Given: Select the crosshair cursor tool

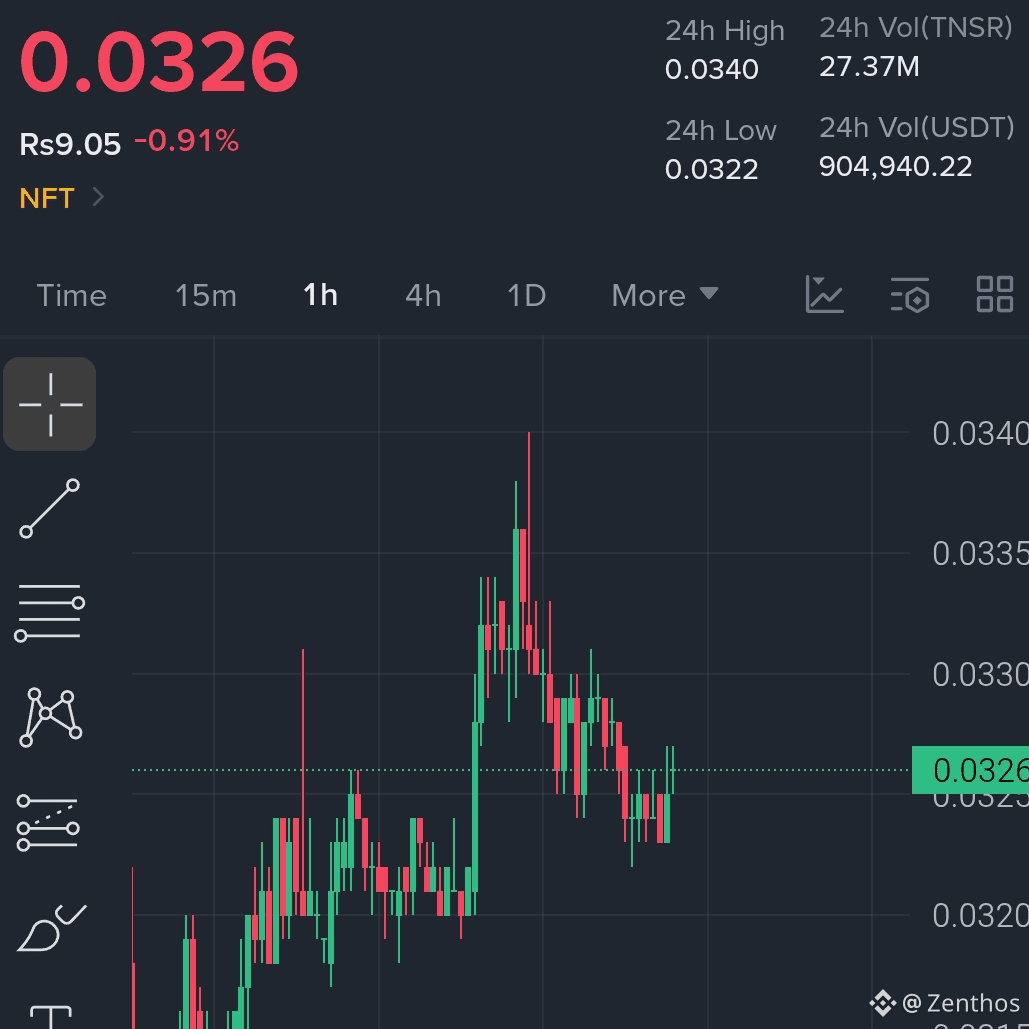Looking at the screenshot, I should pyautogui.click(x=50, y=404).
